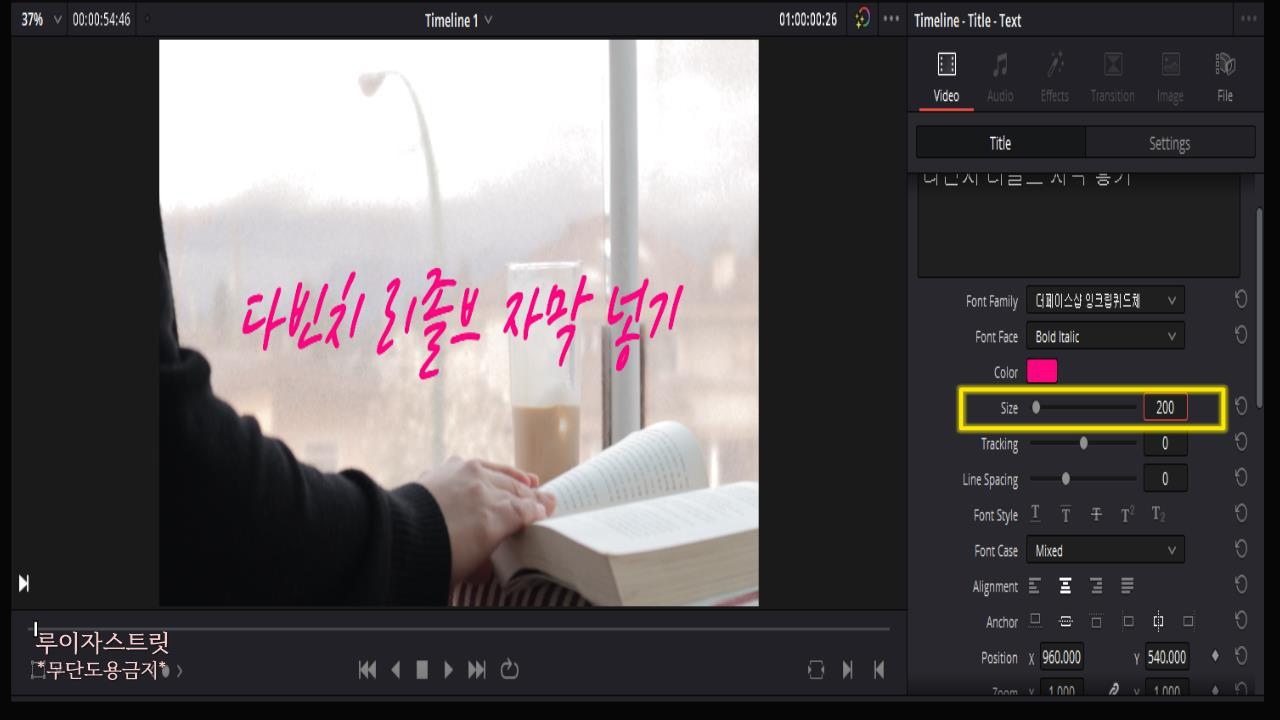Toggle underline font style
This screenshot has width=1280, height=720.
pyautogui.click(x=1035, y=514)
